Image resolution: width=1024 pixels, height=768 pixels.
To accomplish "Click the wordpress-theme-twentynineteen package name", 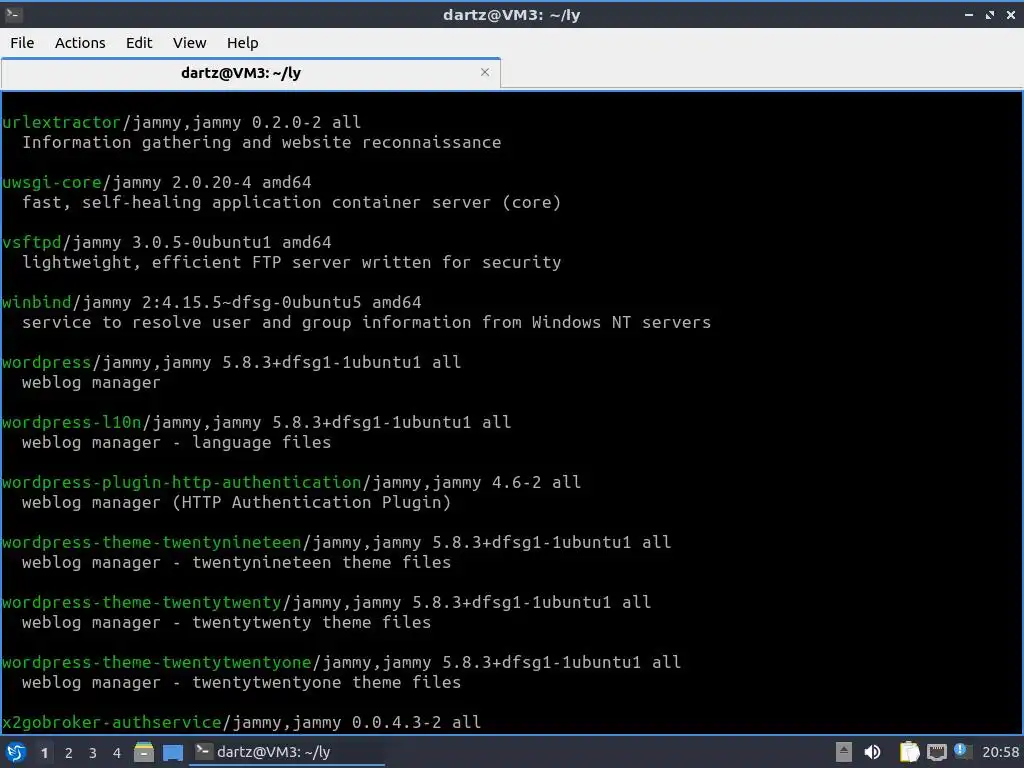I will (x=152, y=543).
